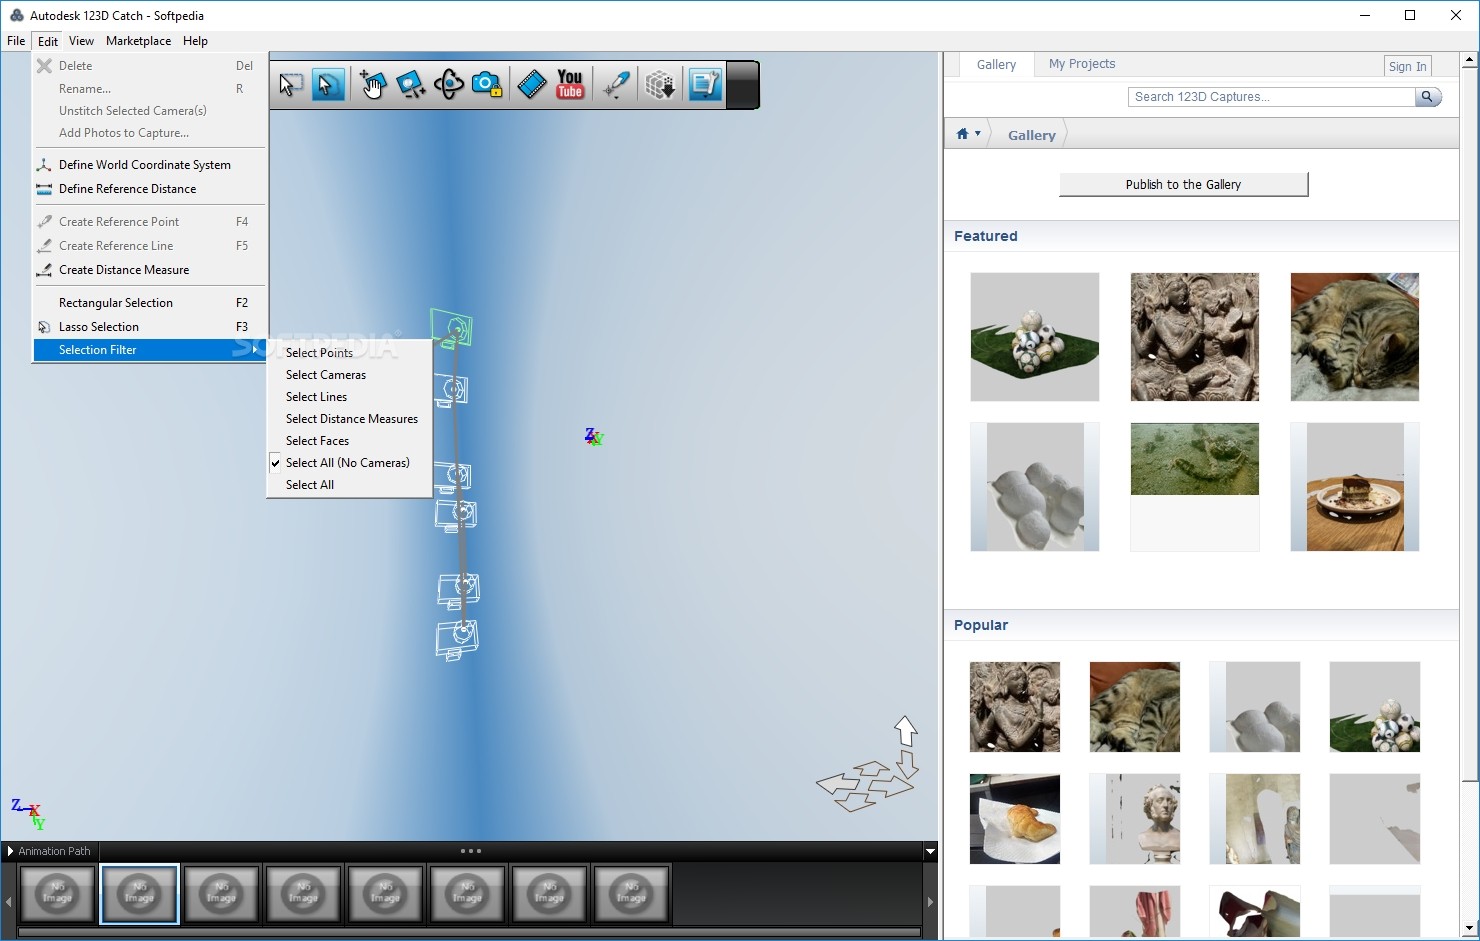This screenshot has width=1480, height=941.
Task: Open the animation panel dropdown arrow
Action: click(930, 852)
